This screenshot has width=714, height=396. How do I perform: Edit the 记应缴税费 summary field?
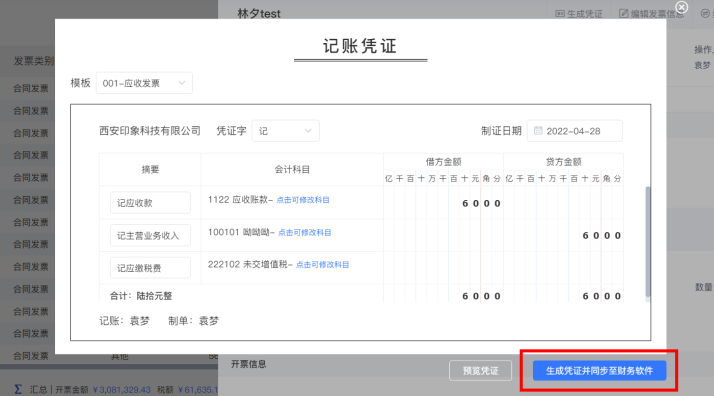(150, 268)
